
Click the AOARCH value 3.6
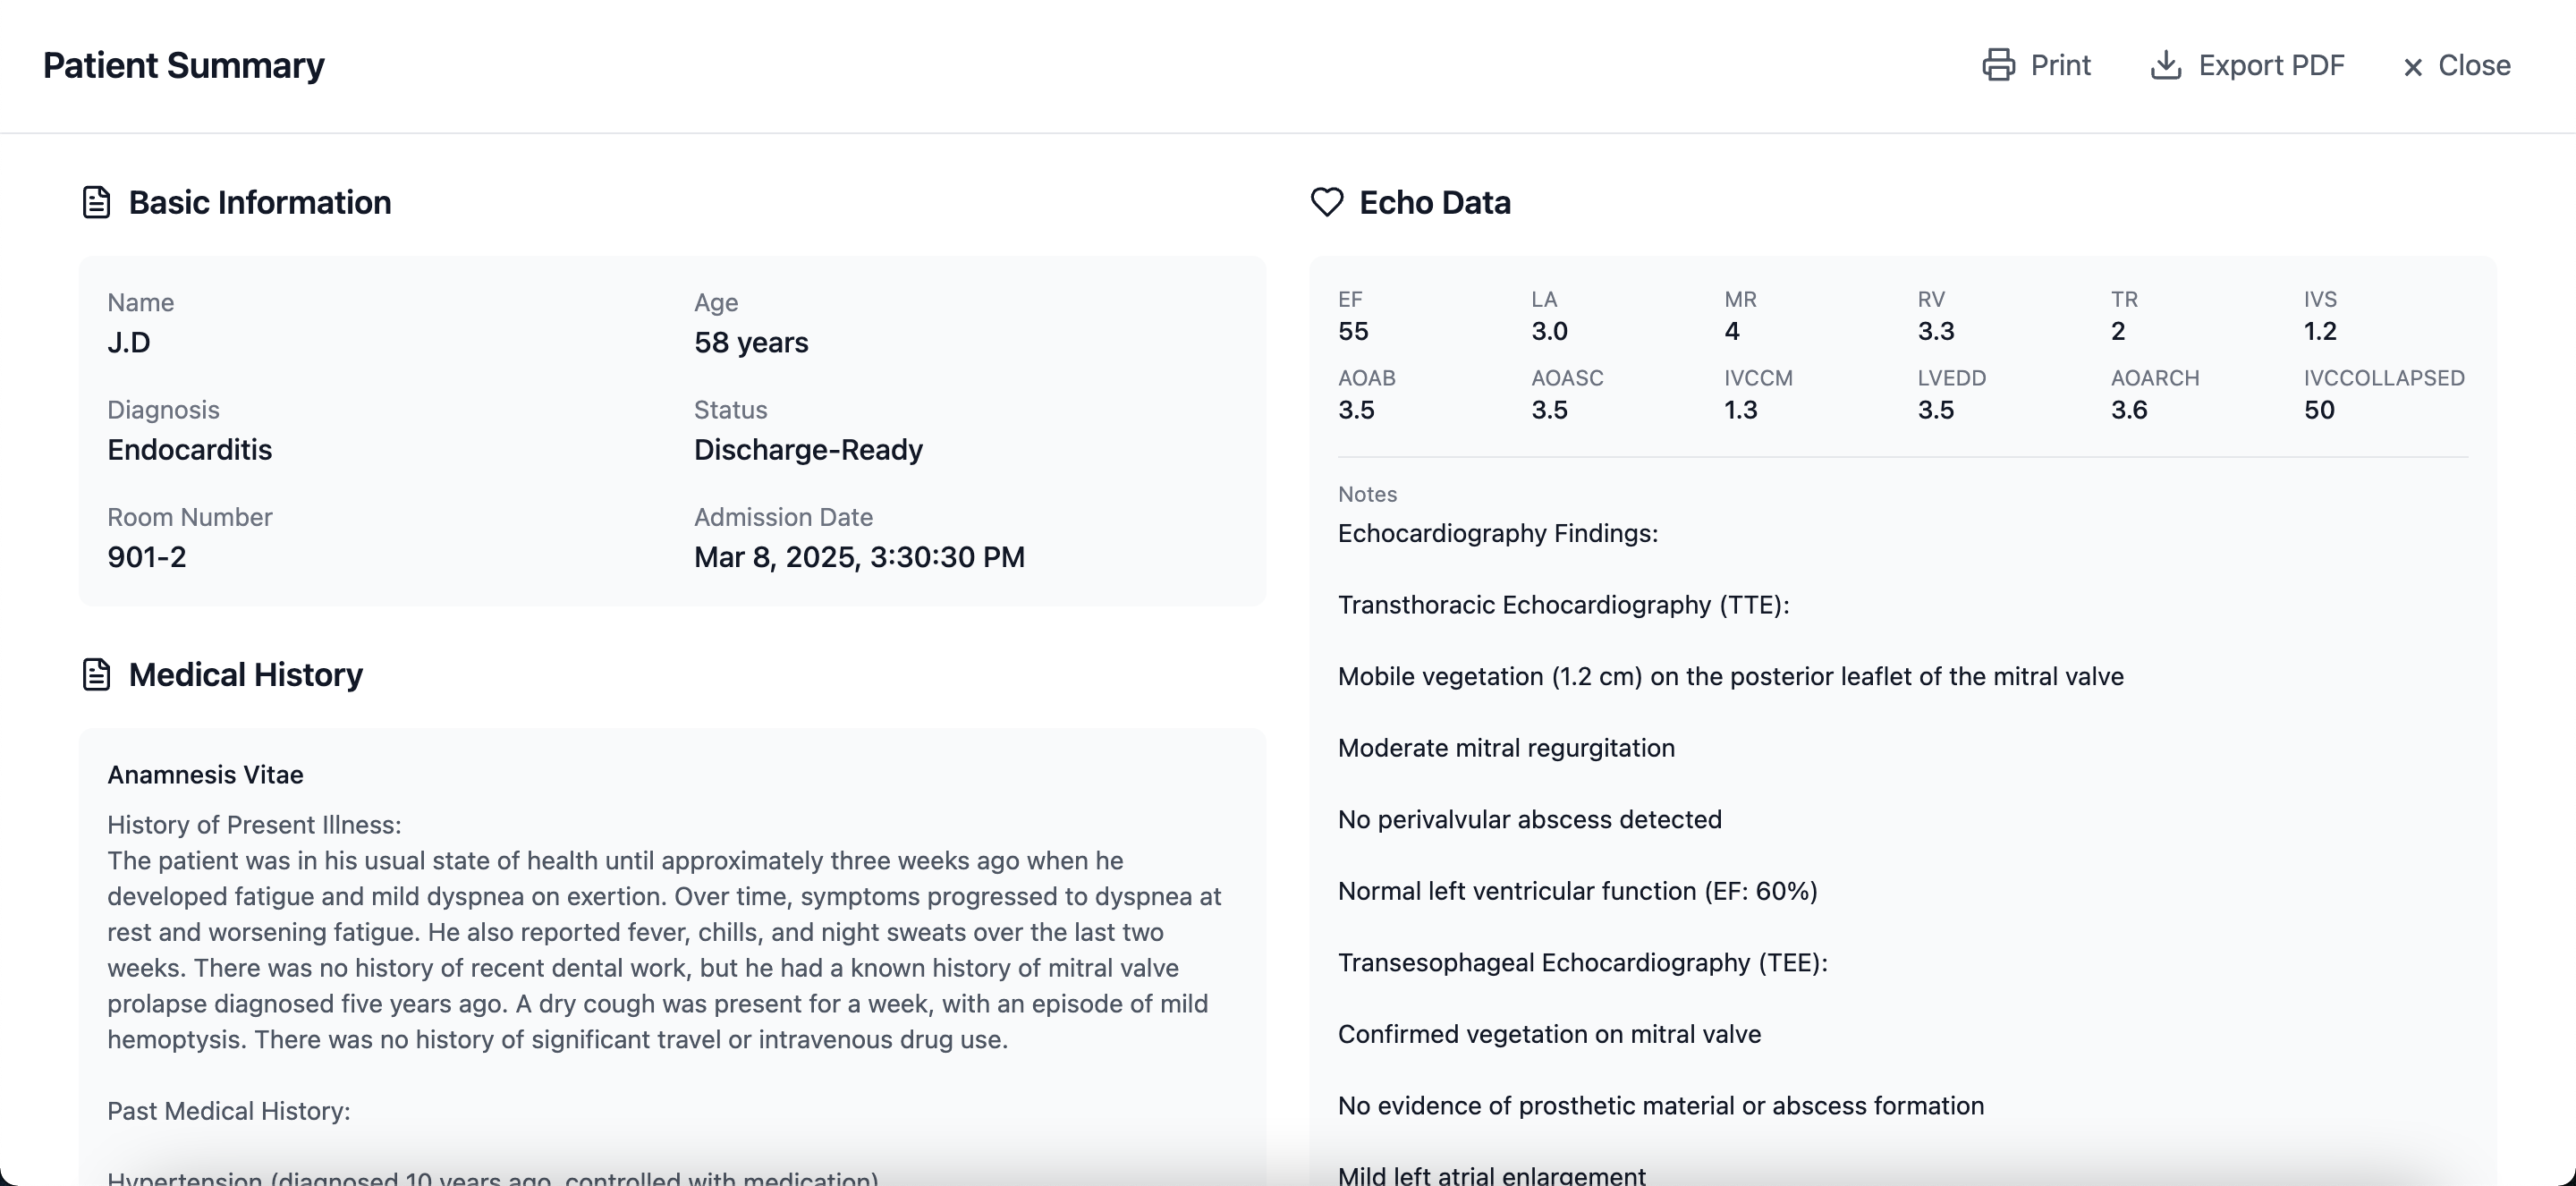point(2129,410)
